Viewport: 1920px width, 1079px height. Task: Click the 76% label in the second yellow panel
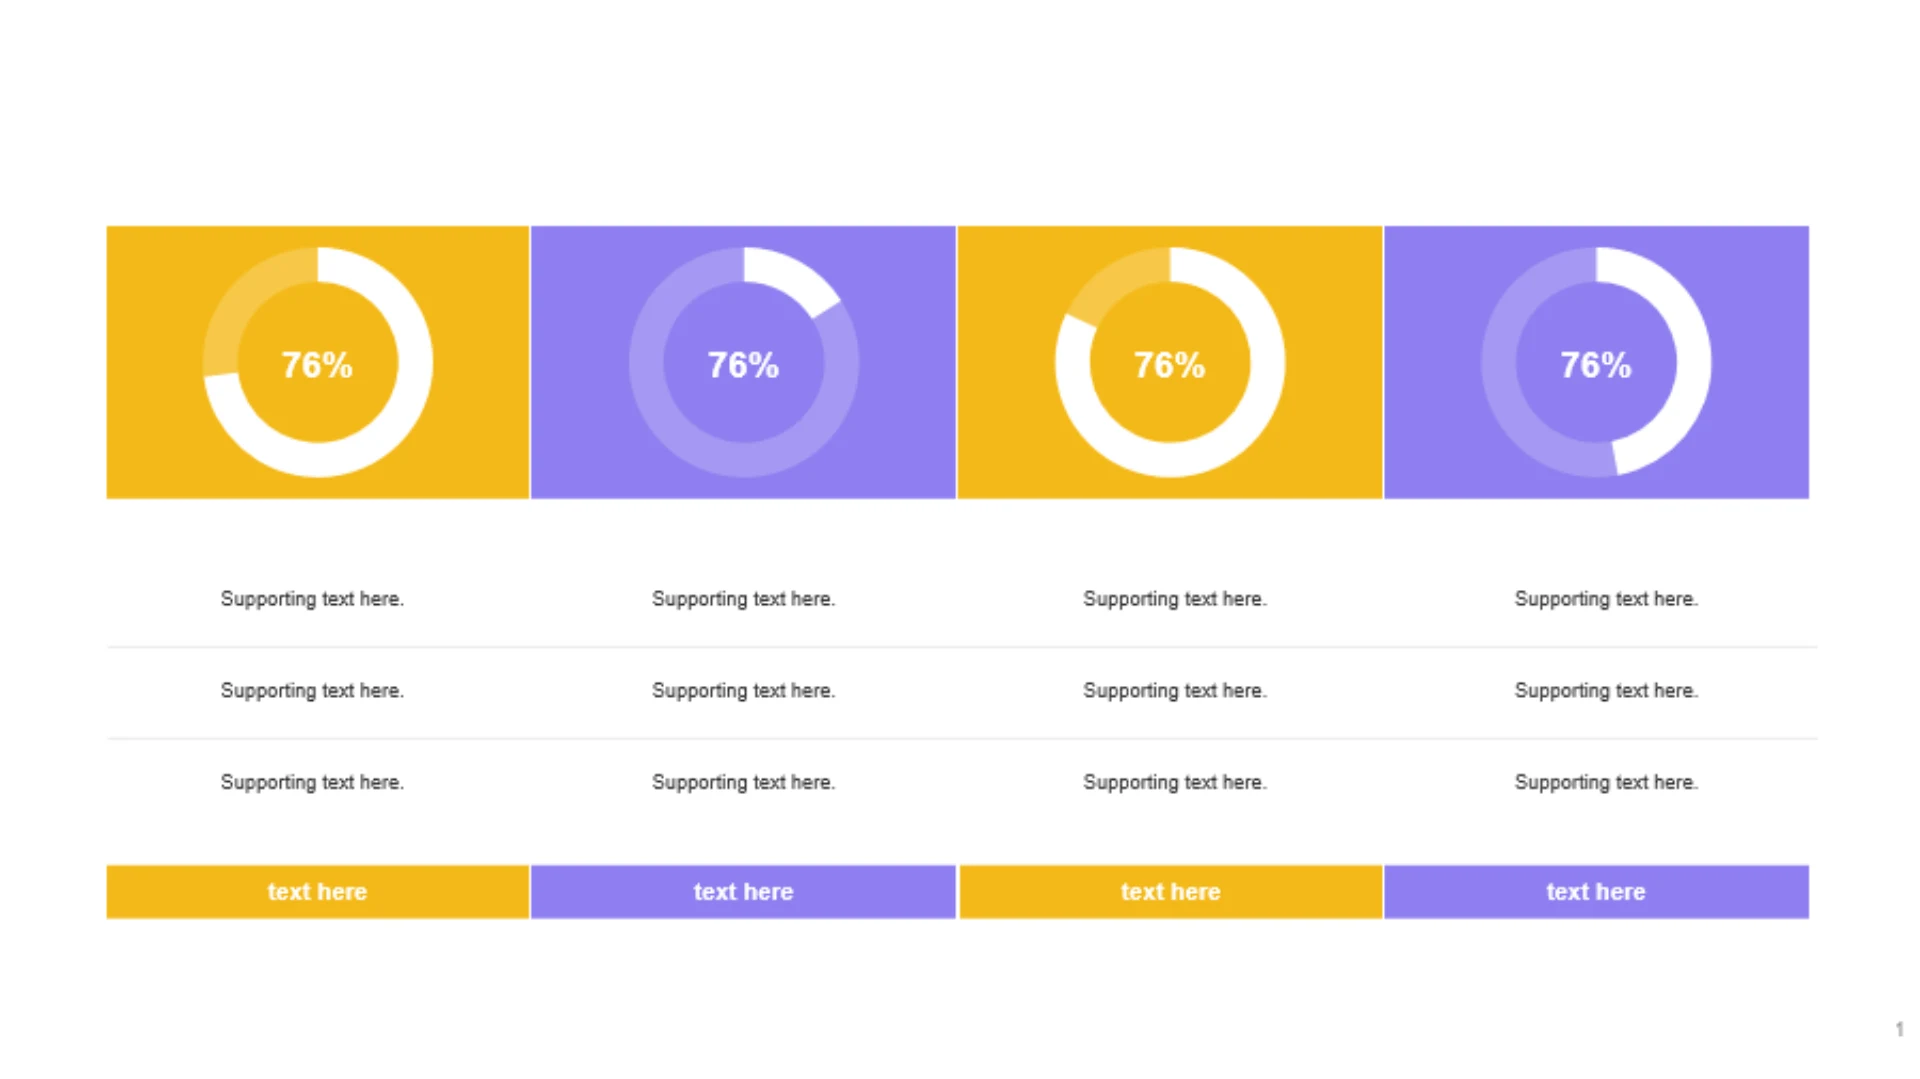pos(1169,365)
